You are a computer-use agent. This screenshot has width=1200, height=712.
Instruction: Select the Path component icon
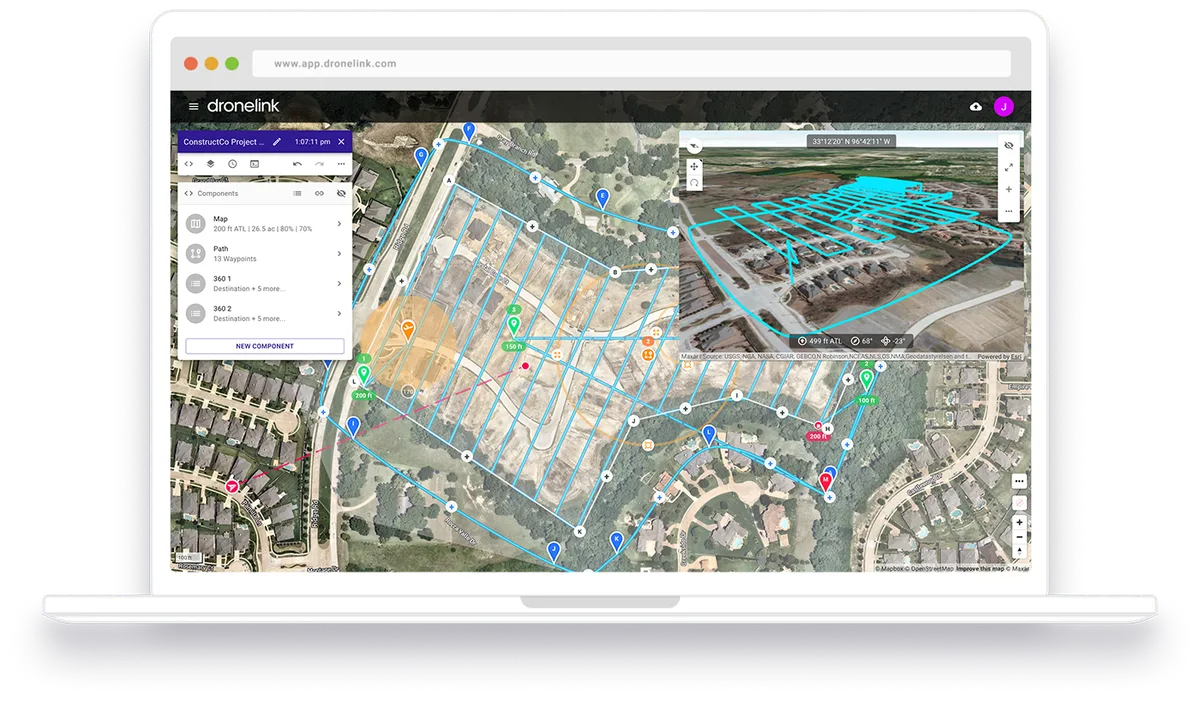click(x=196, y=254)
